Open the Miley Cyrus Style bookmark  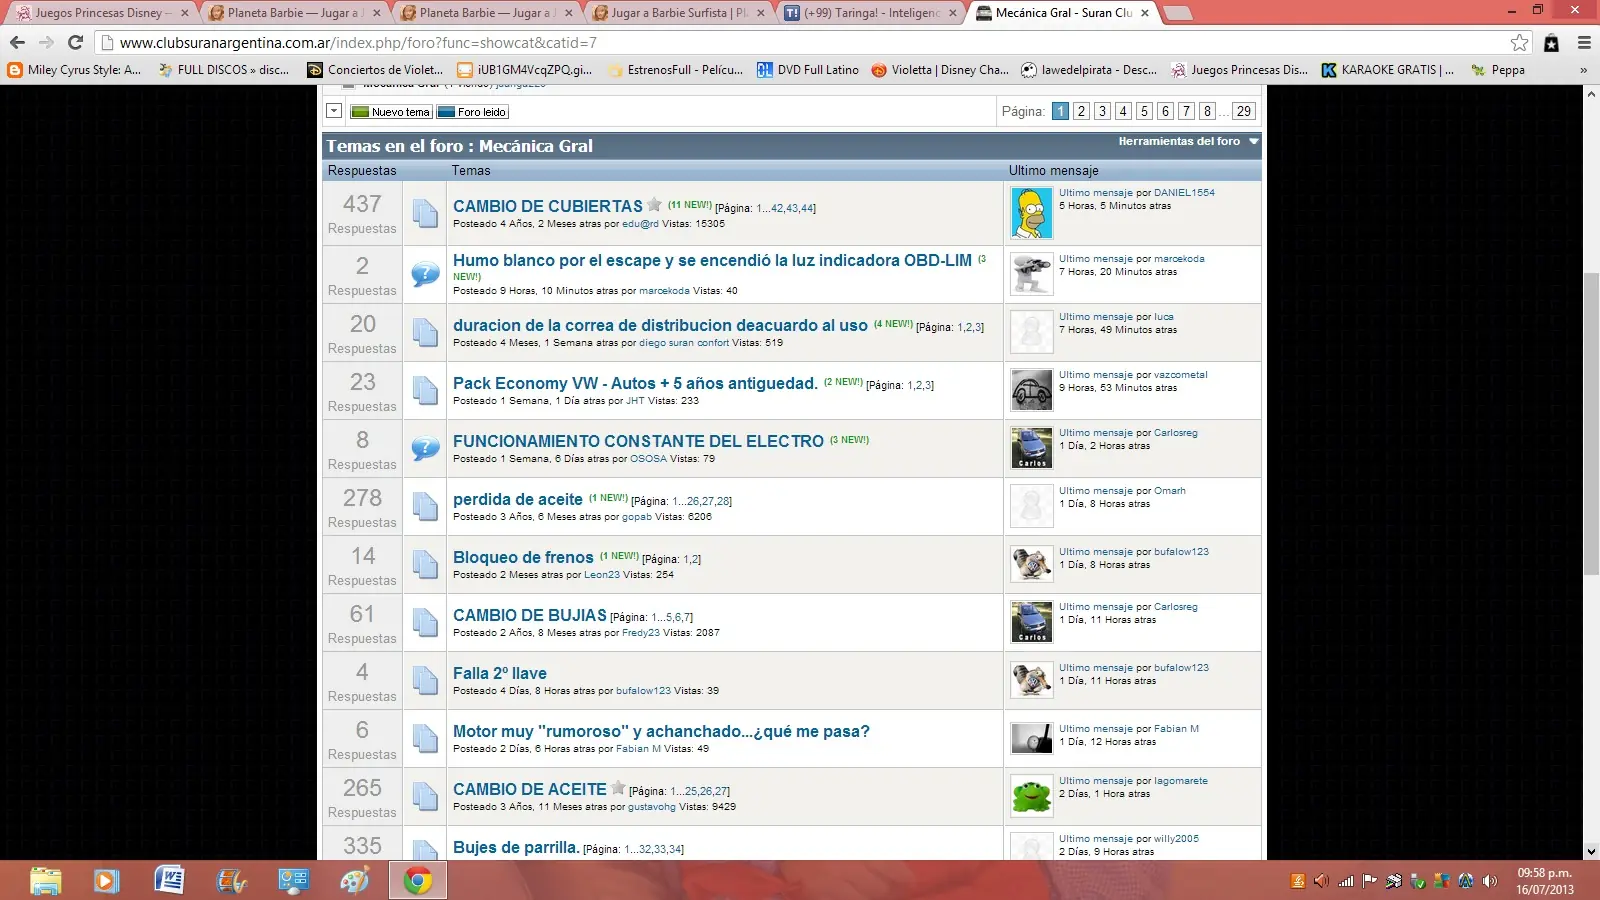75,70
